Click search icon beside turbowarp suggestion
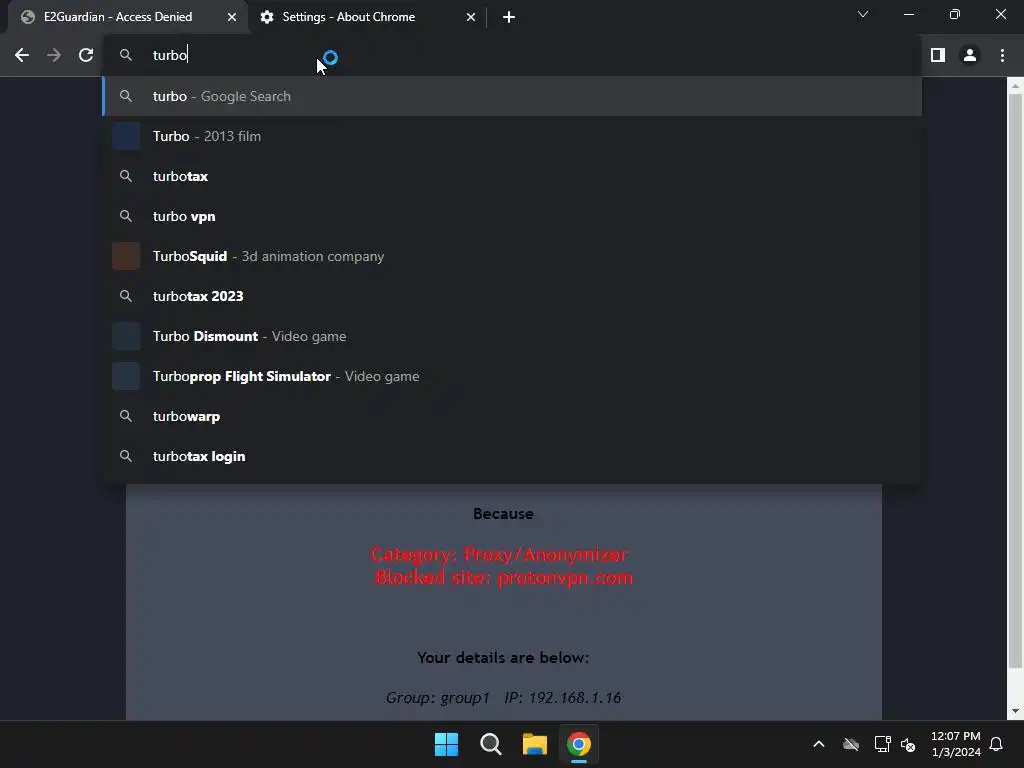Viewport: 1024px width, 768px height. point(126,416)
